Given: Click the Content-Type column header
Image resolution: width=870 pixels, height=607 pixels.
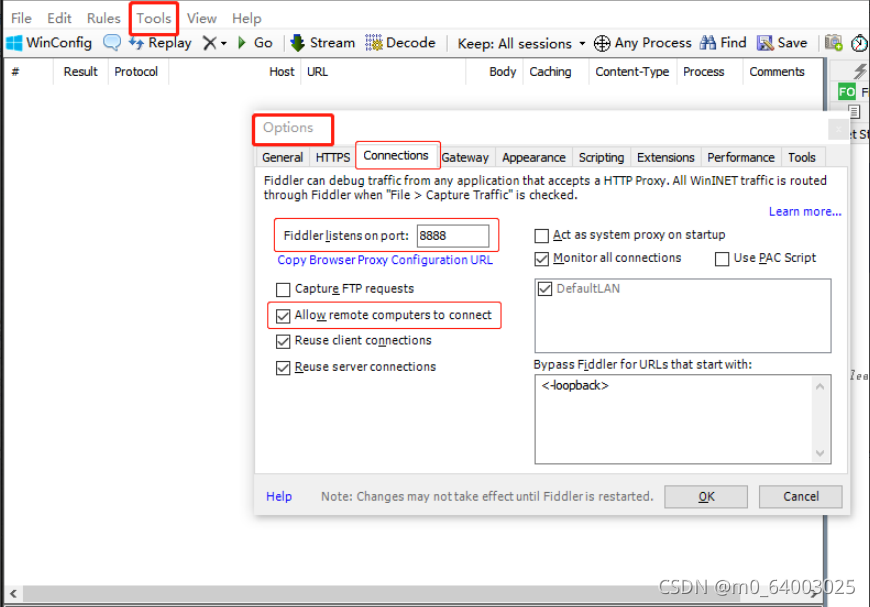Looking at the screenshot, I should [x=632, y=72].
